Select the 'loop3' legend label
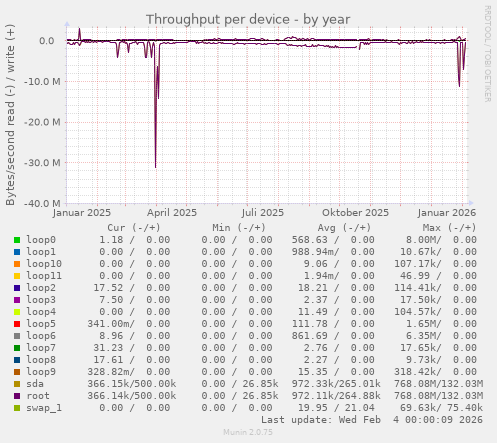This screenshot has width=497, height=443. [x=41, y=300]
